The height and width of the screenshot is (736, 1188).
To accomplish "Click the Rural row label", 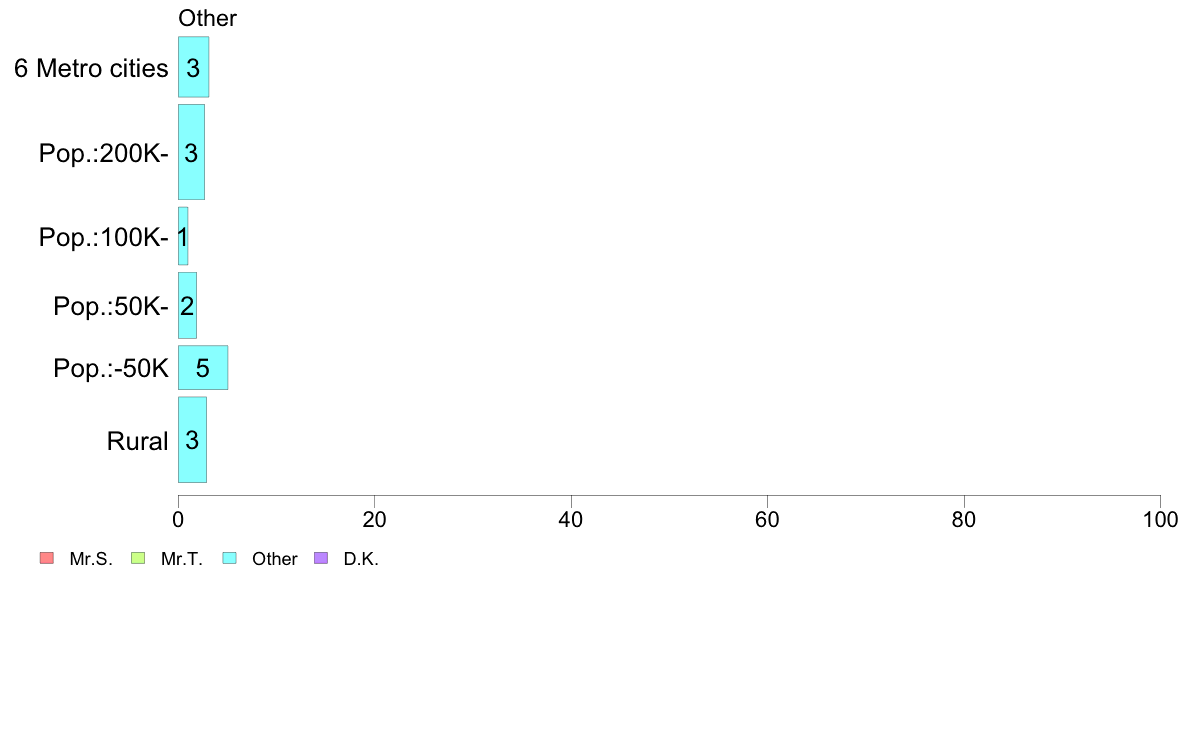I will pos(137,441).
